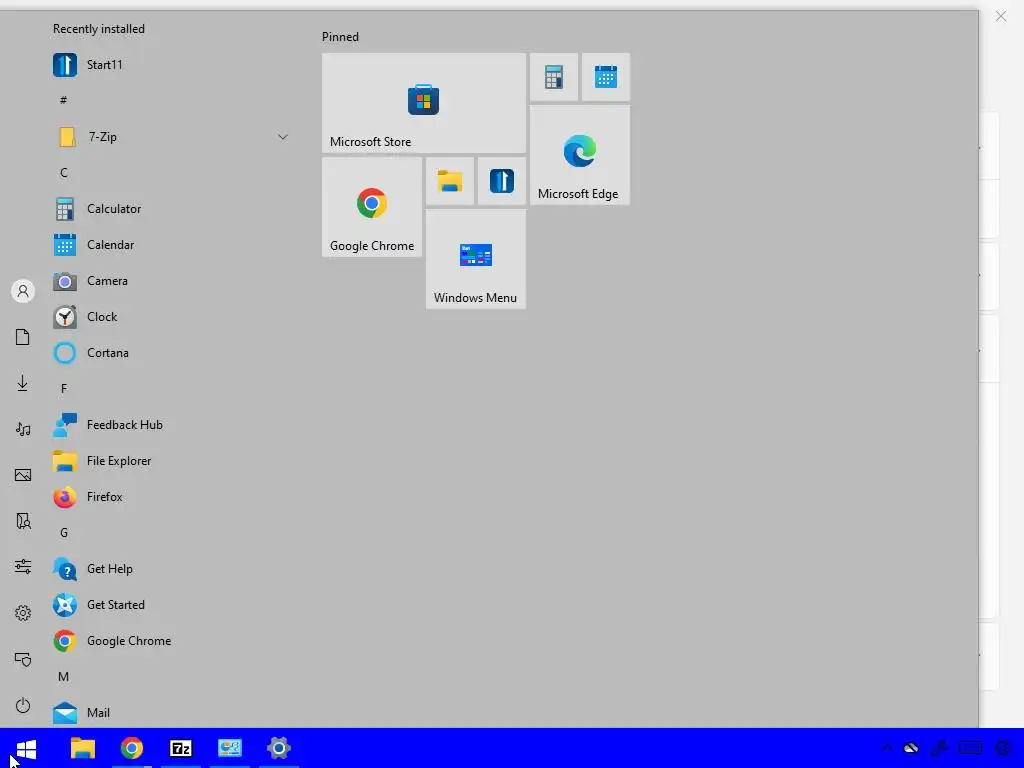Launch Calendar from the app list
The width and height of the screenshot is (1024, 768).
click(170, 245)
